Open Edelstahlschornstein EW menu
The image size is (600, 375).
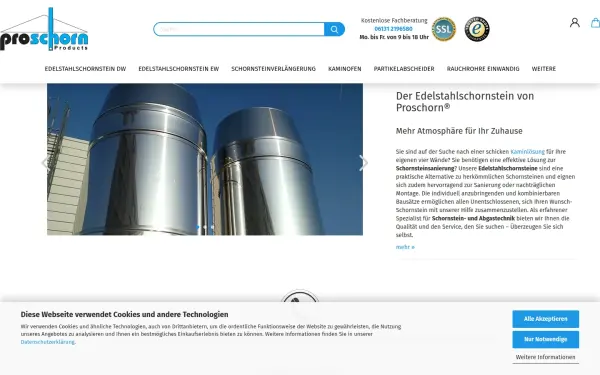179,69
